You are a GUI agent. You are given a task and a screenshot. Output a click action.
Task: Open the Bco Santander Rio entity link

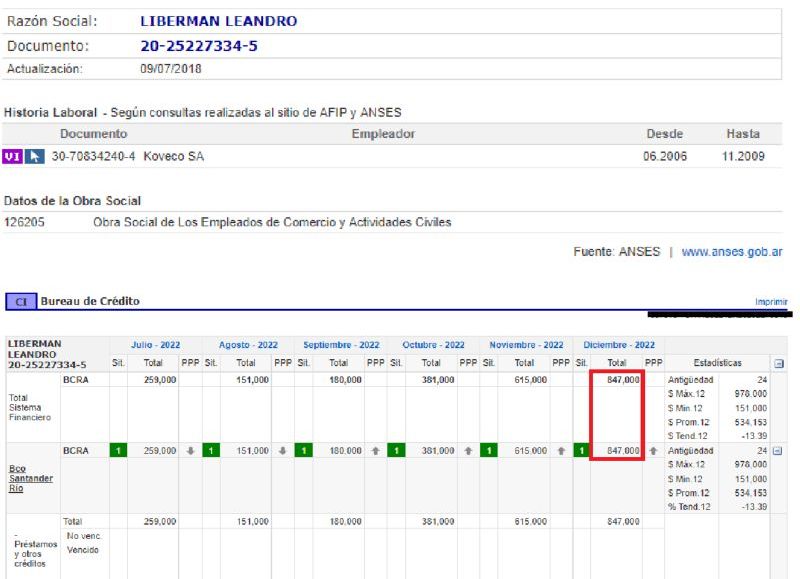click(26, 478)
